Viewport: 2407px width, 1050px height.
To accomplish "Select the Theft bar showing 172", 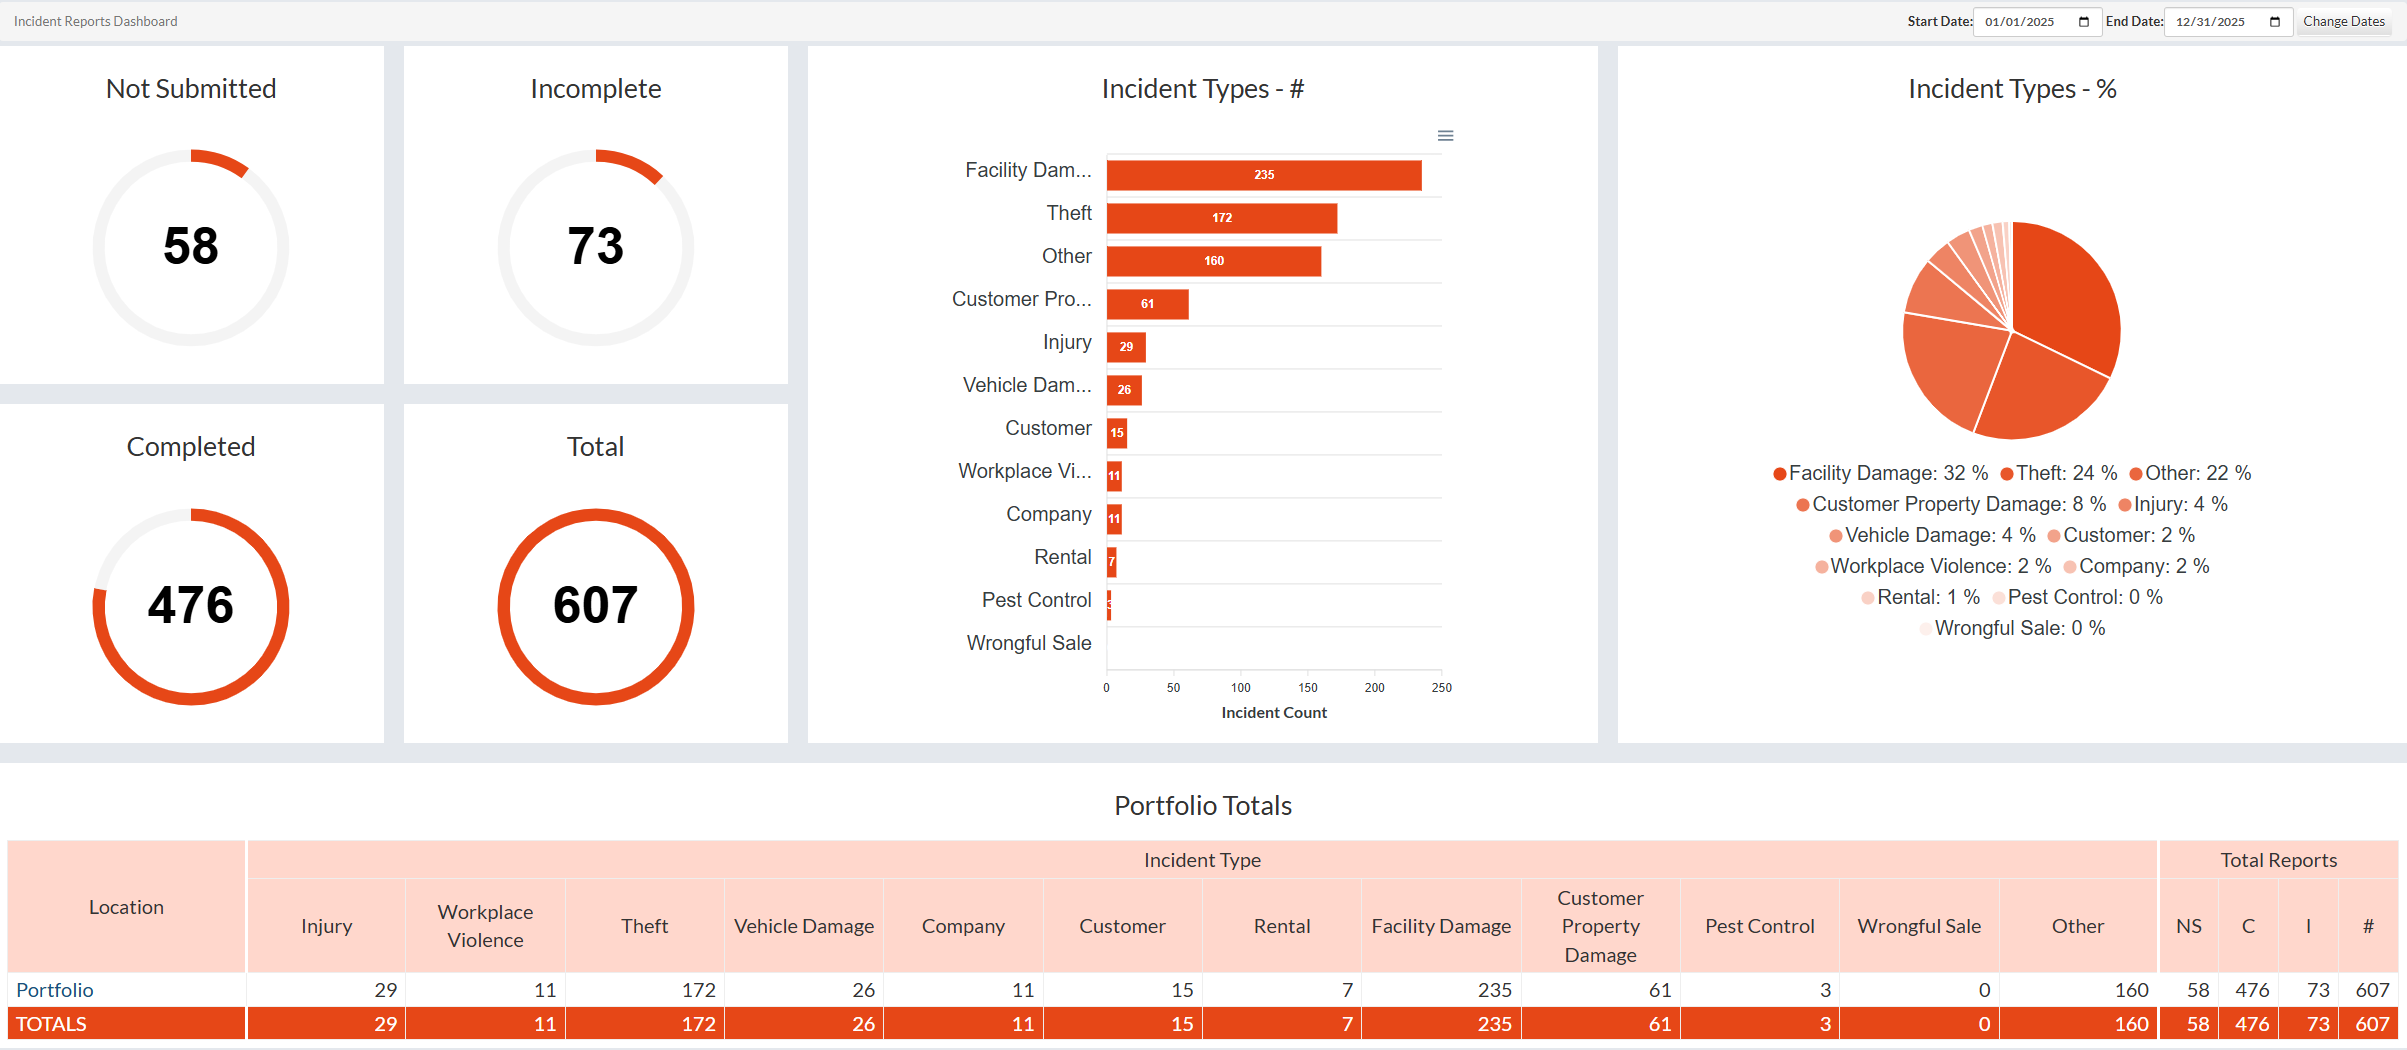I will (x=1221, y=218).
